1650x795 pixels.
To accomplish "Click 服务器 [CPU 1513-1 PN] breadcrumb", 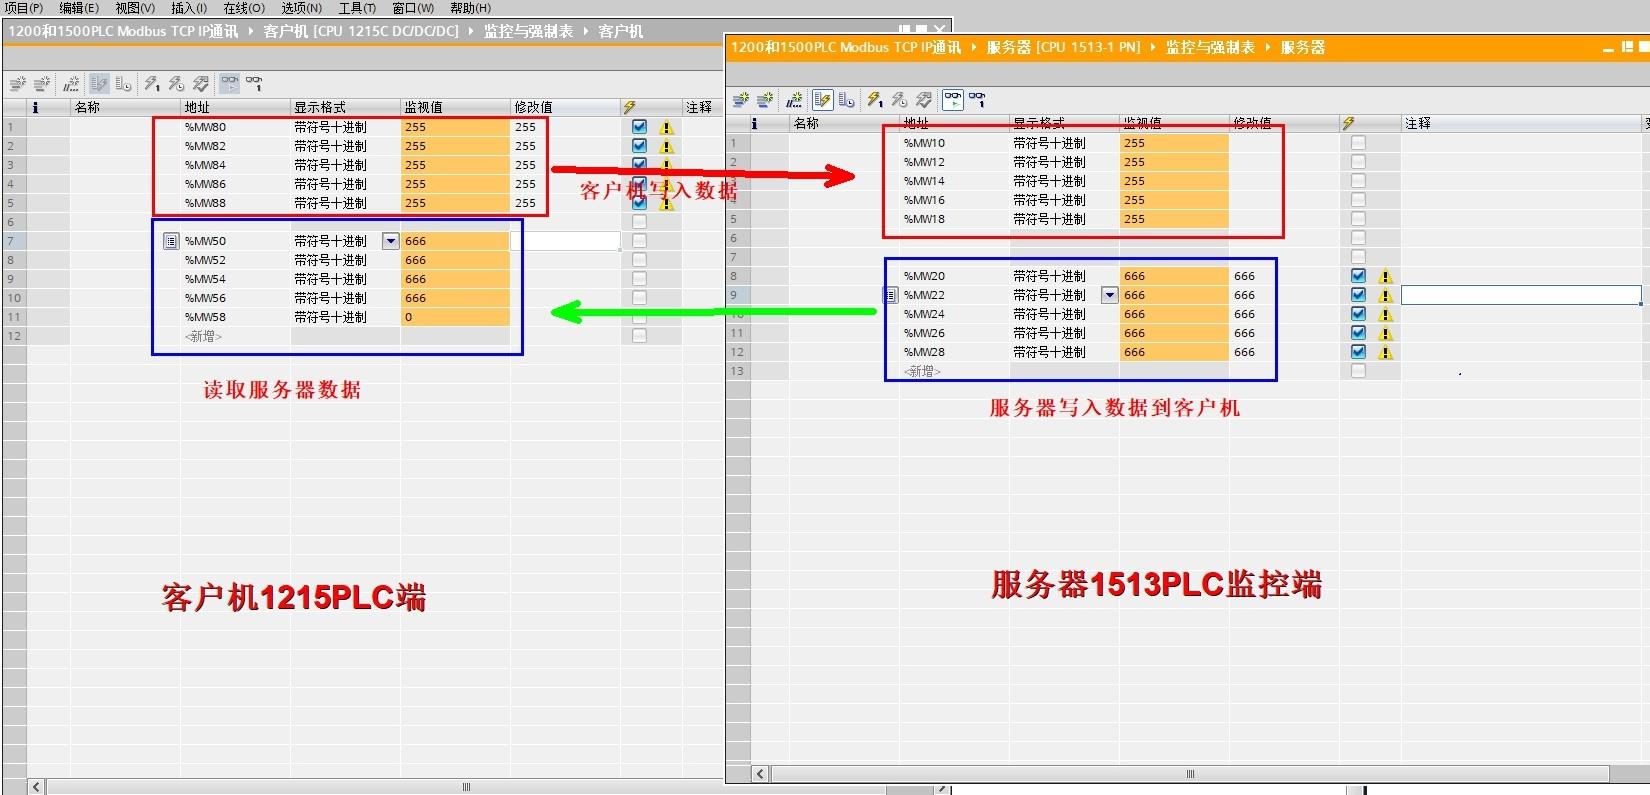I will [x=1063, y=47].
